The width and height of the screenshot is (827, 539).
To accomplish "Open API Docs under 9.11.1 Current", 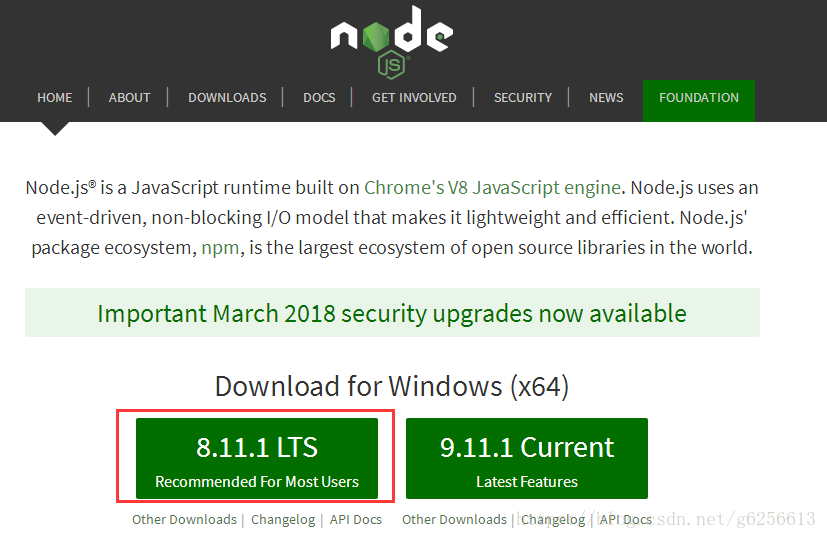I will (626, 519).
